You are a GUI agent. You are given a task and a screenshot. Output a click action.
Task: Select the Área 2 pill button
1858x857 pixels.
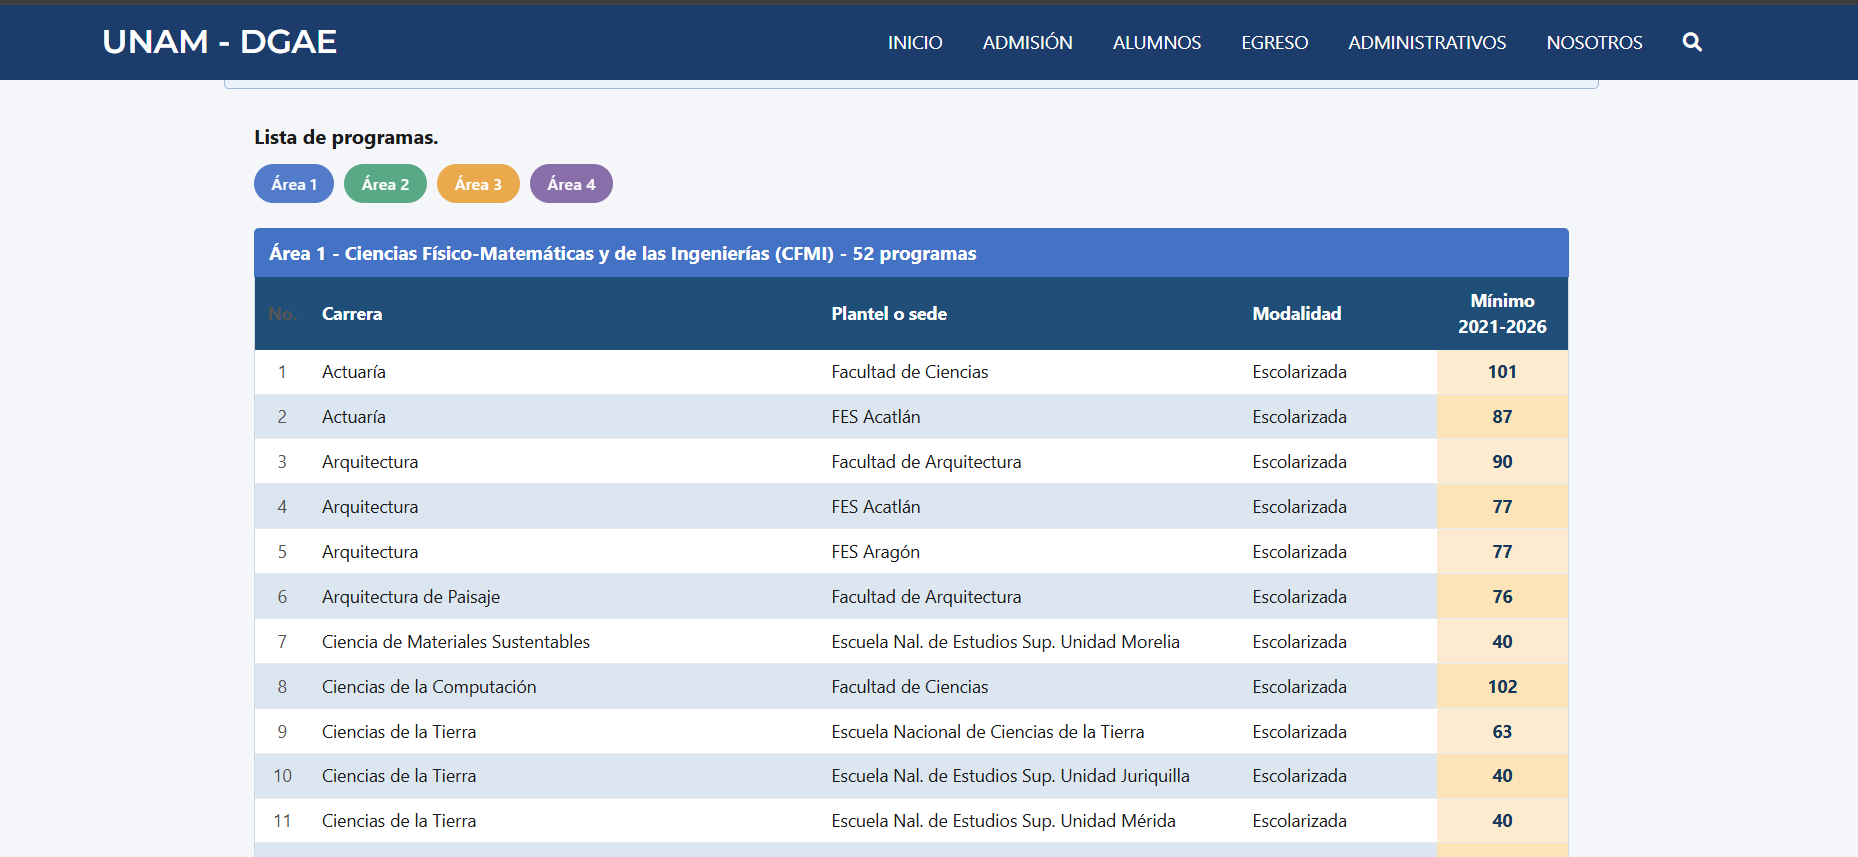coord(385,184)
